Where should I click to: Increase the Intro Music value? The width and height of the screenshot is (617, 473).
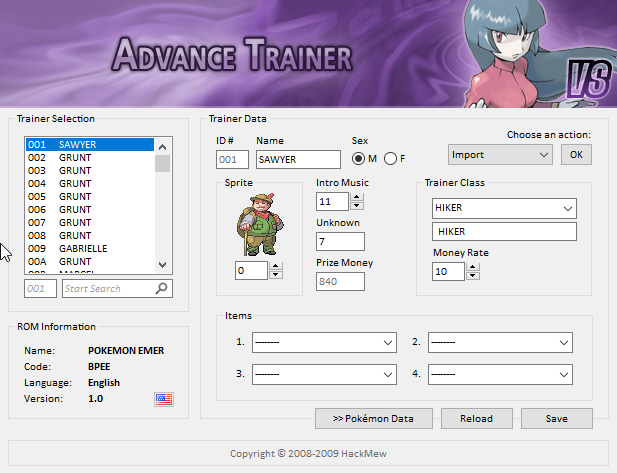357,197
